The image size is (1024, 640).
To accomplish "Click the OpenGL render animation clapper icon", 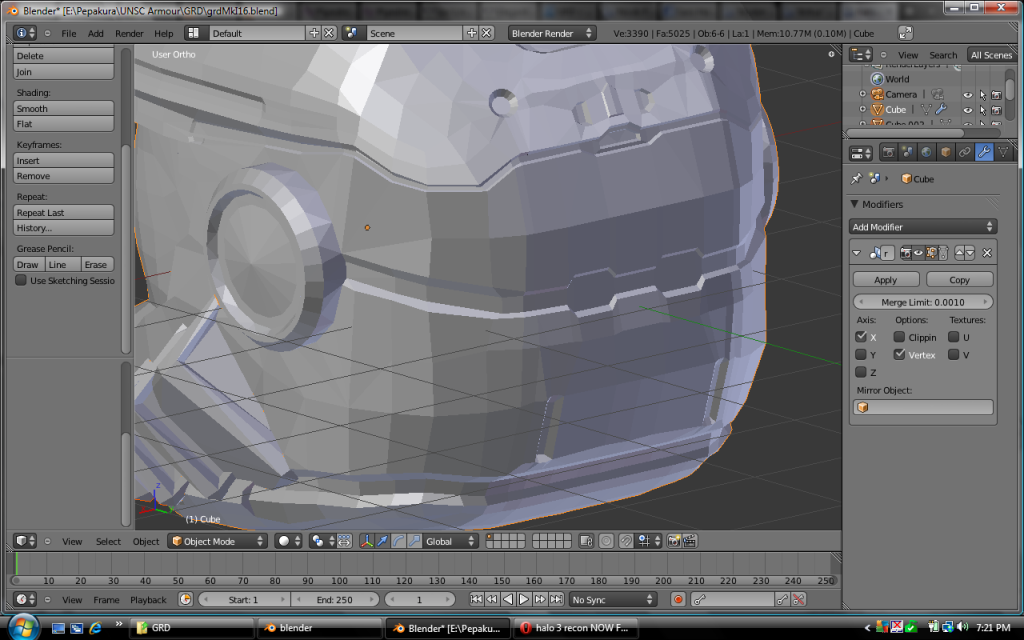I will pos(690,541).
